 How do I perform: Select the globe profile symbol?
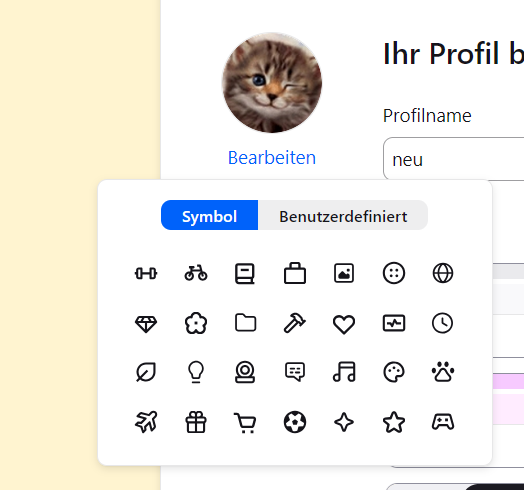(x=443, y=273)
